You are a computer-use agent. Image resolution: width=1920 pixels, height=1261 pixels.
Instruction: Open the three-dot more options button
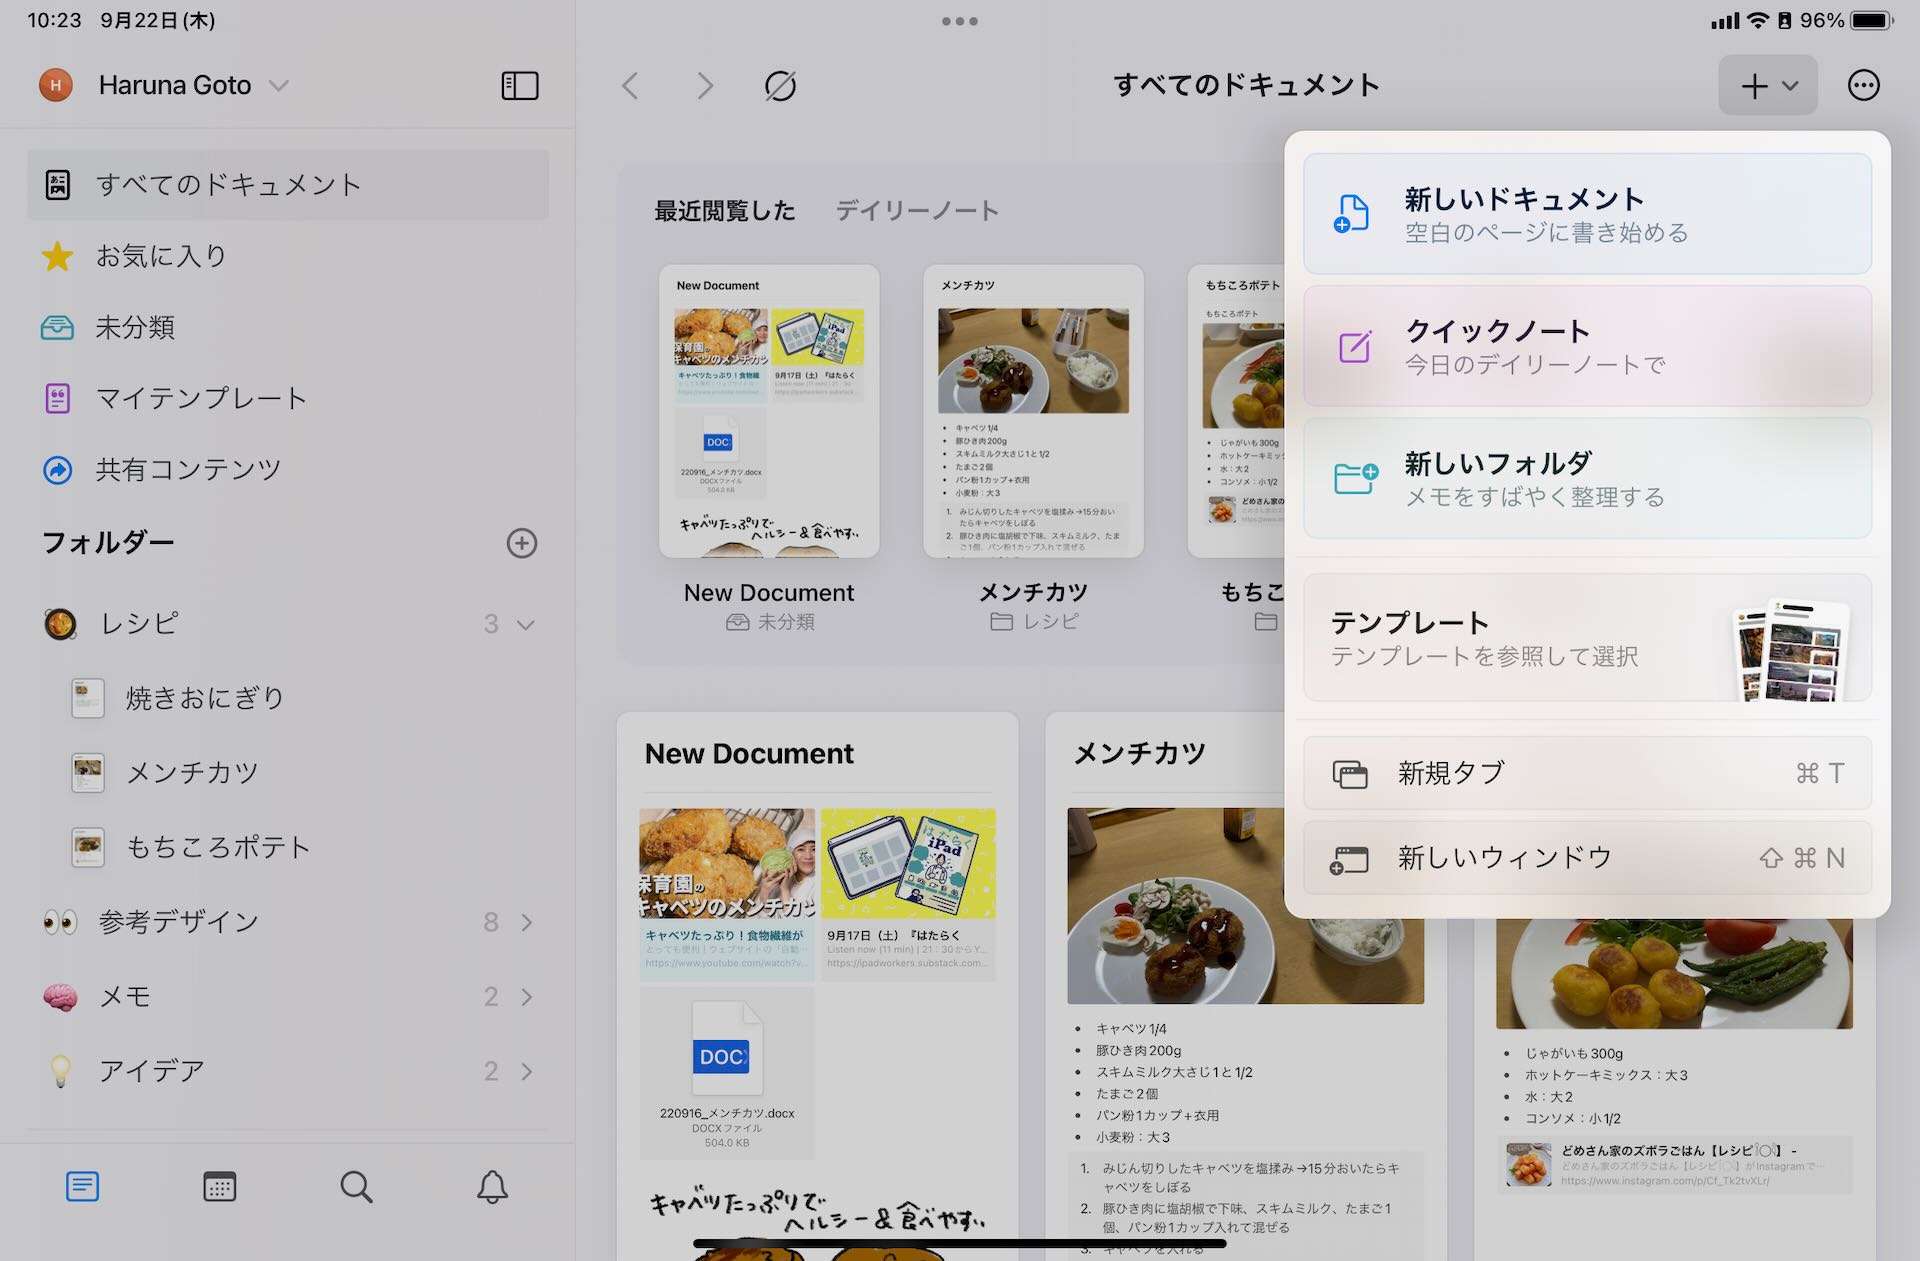coord(1863,86)
